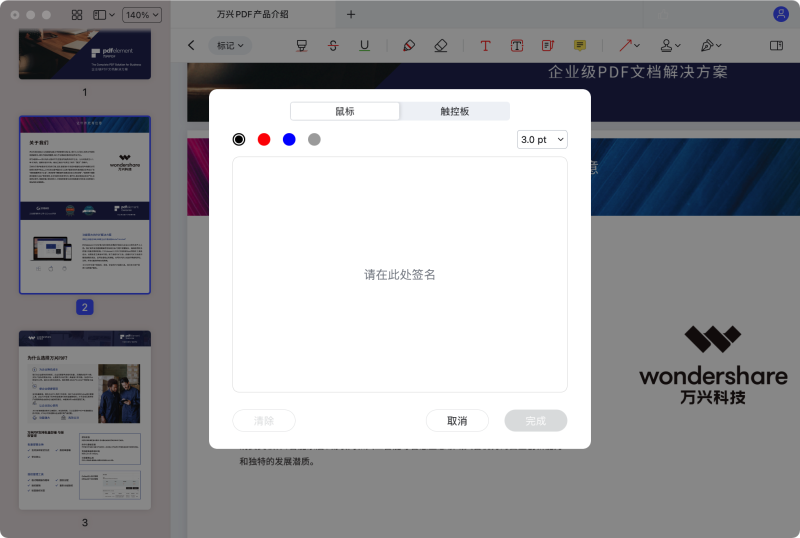Screen dimensions: 800x538
Task: Switch to the 鼠标 tab
Action: tap(344, 111)
